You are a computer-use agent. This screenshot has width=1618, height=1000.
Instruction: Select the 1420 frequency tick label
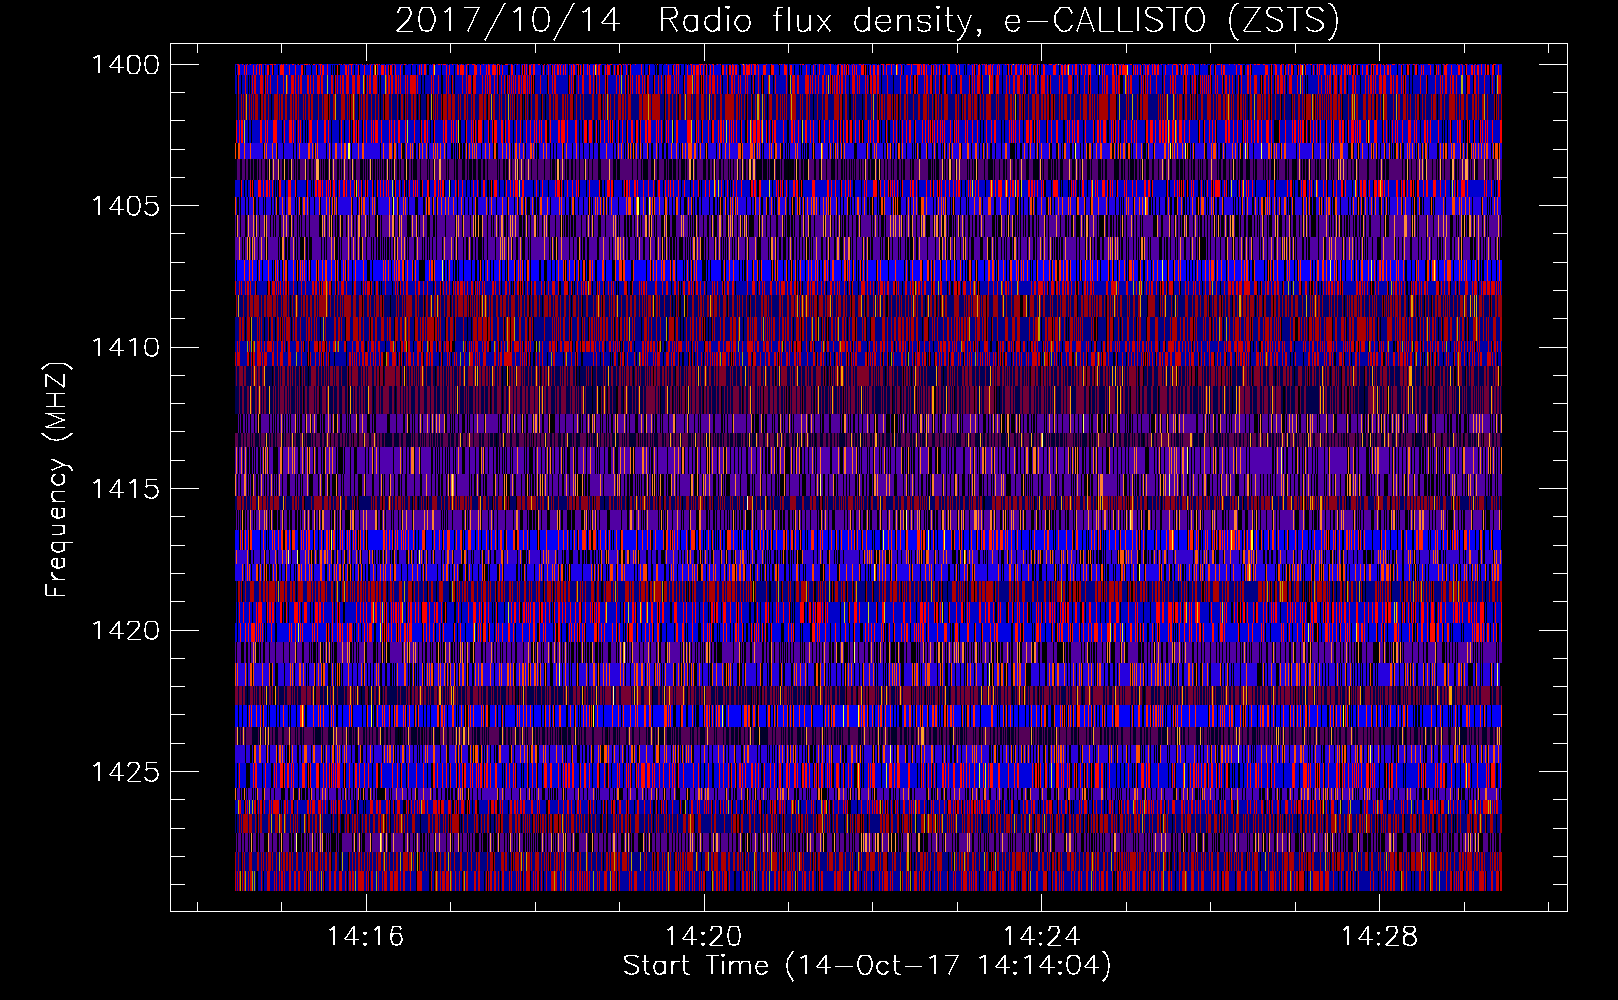coord(125,631)
